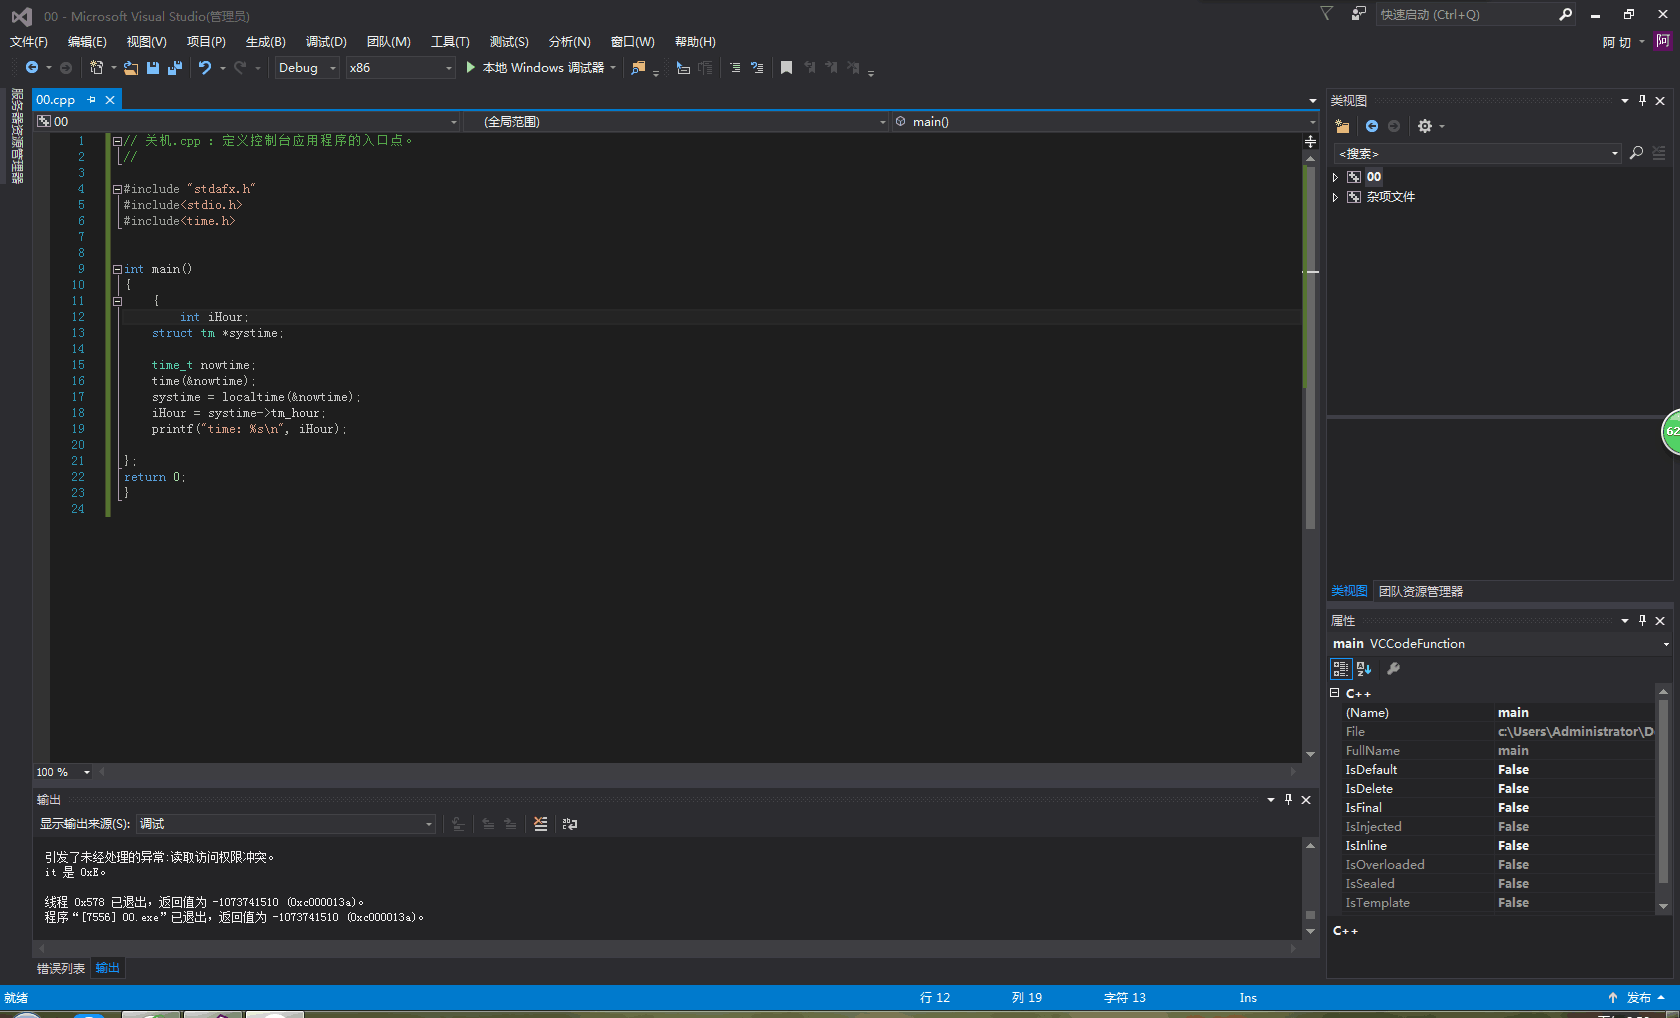Collapse the #include region
Viewport: 1680px width, 1018px height.
pos(117,189)
